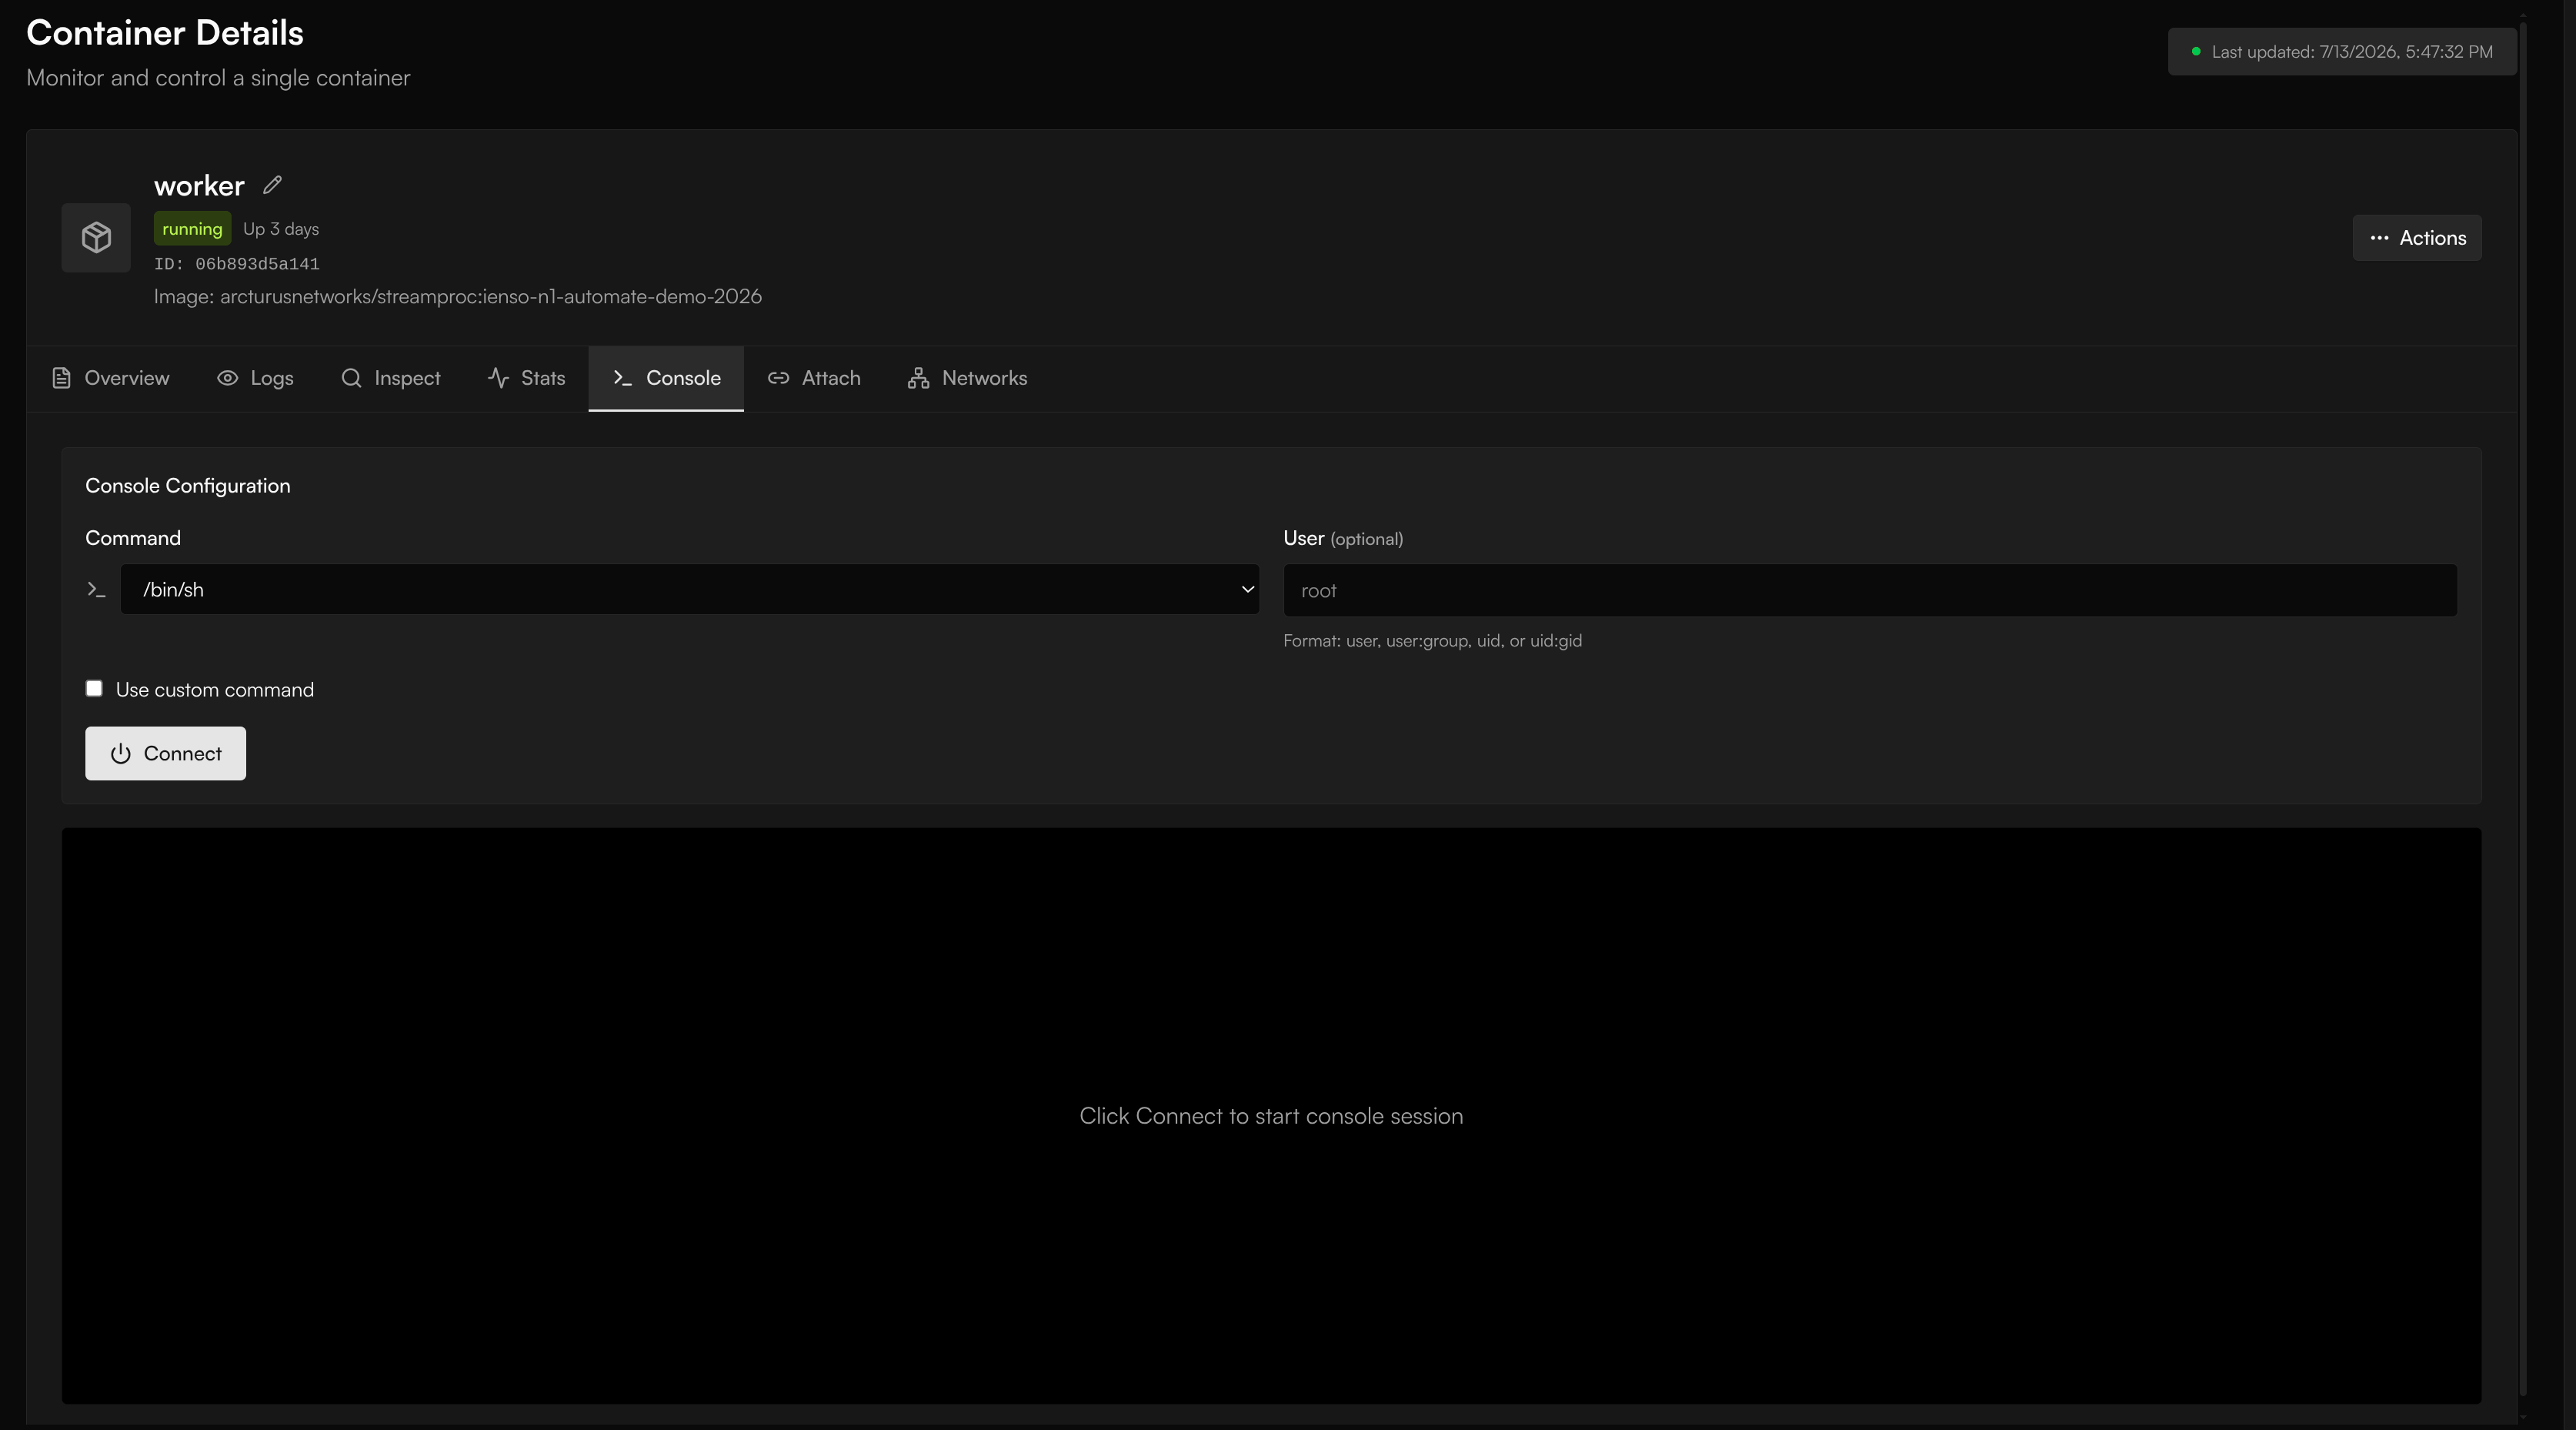
Task: Click the console terminal output area
Action: point(1271,1116)
